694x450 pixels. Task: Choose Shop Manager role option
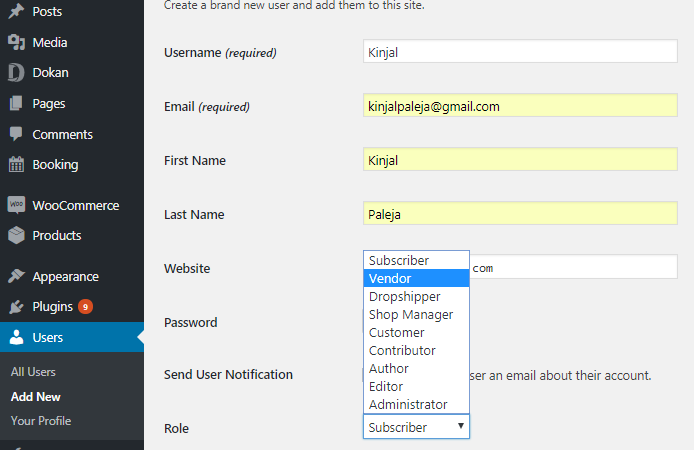tap(415, 314)
